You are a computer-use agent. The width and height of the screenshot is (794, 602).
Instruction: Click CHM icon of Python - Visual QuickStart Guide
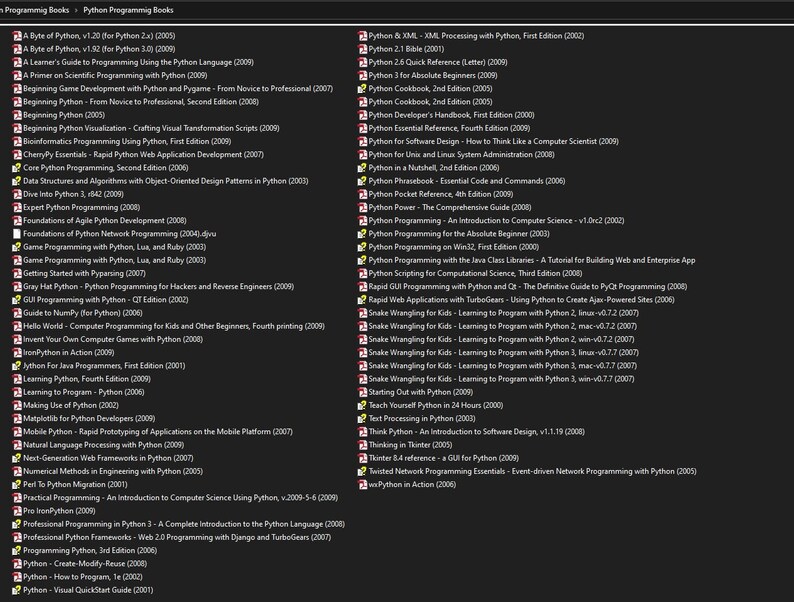pyautogui.click(x=17, y=590)
